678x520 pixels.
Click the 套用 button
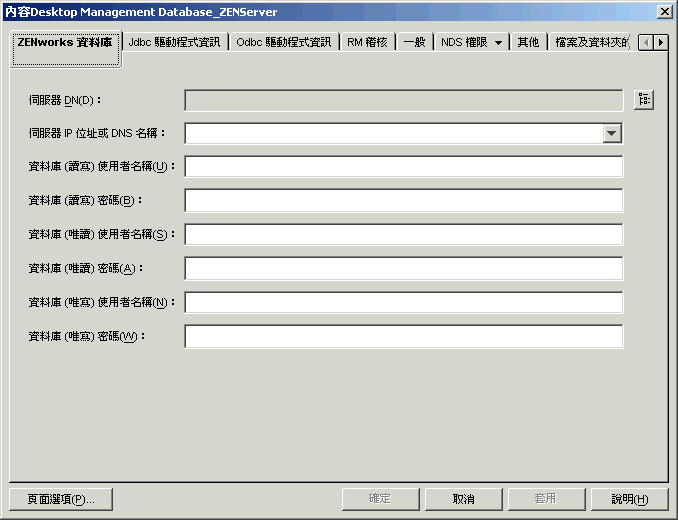point(547,499)
